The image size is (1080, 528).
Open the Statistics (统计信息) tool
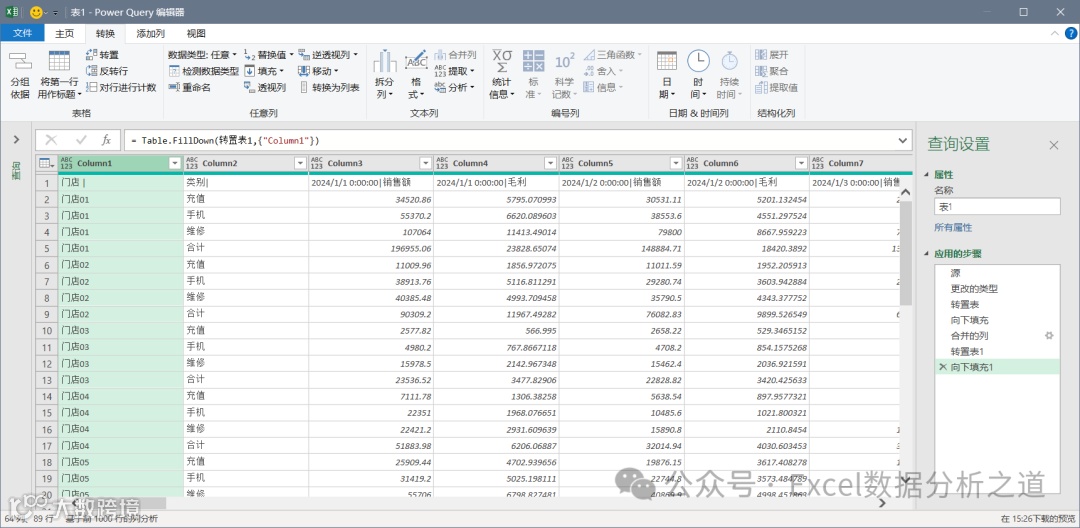click(x=502, y=74)
